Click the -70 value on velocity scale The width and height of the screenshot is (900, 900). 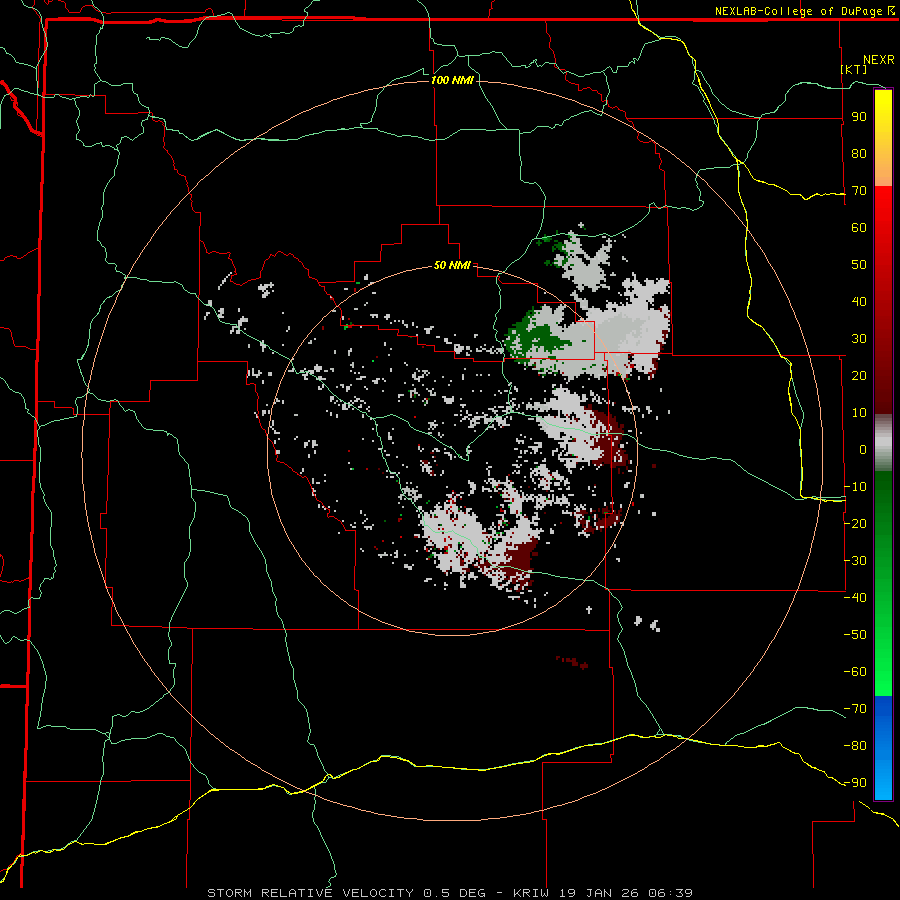(x=855, y=709)
